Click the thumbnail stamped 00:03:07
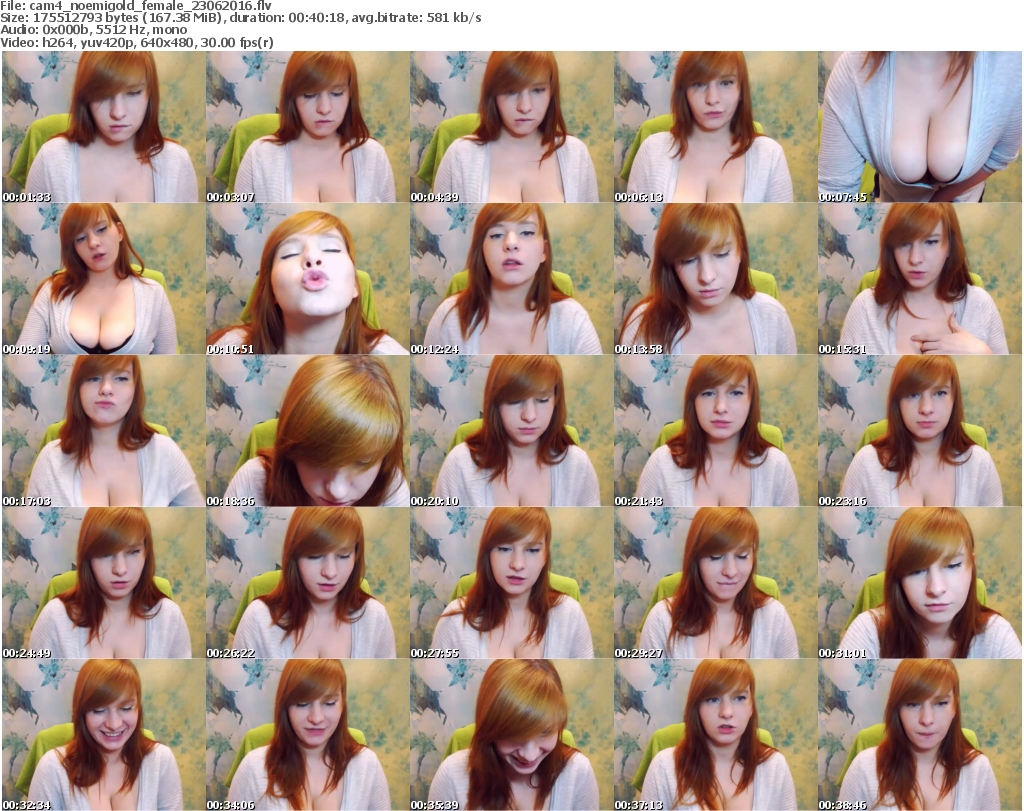Viewport: 1024px width, 811px height. tap(308, 127)
